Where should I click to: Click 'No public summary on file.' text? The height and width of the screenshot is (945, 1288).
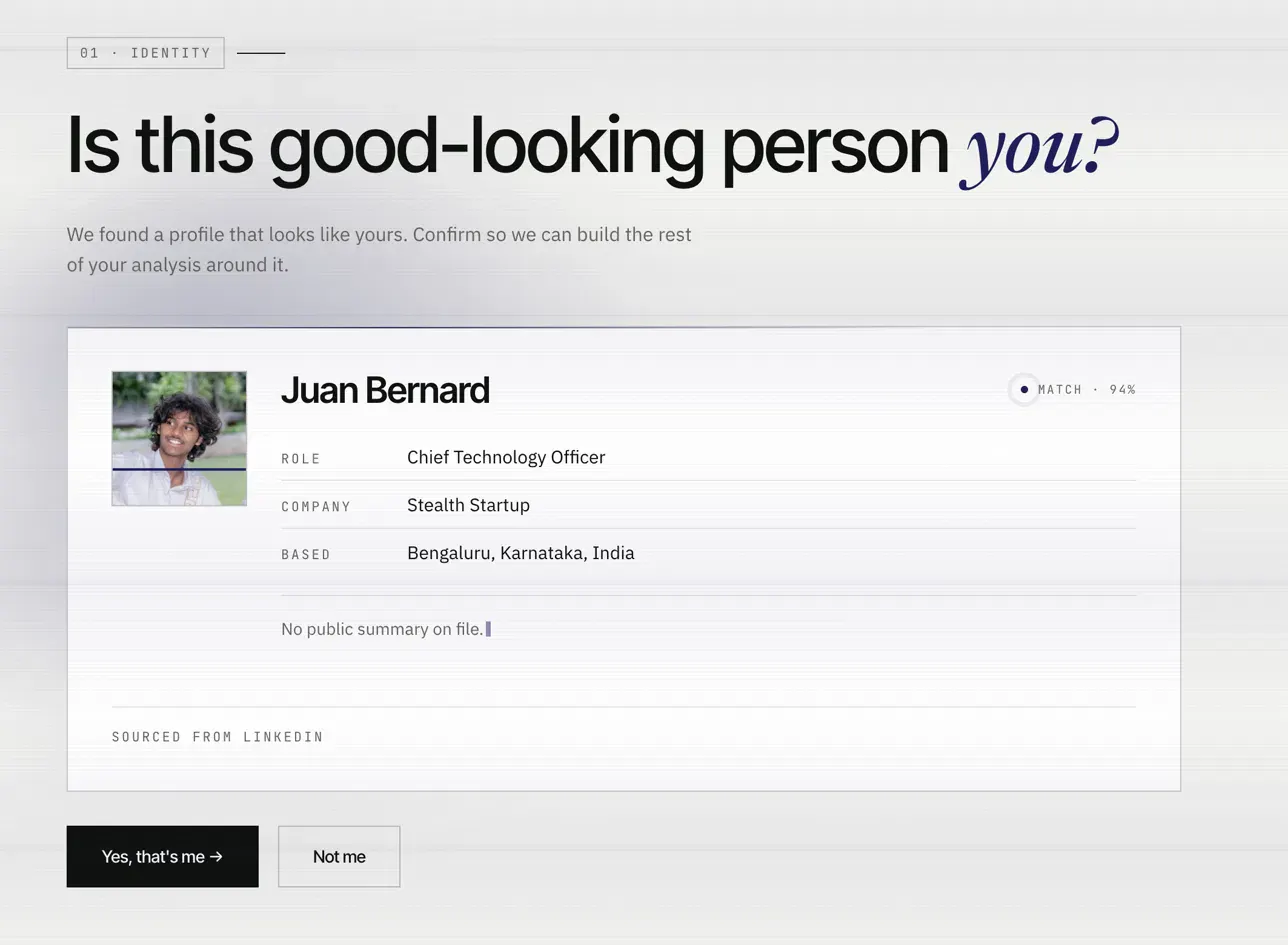(382, 629)
